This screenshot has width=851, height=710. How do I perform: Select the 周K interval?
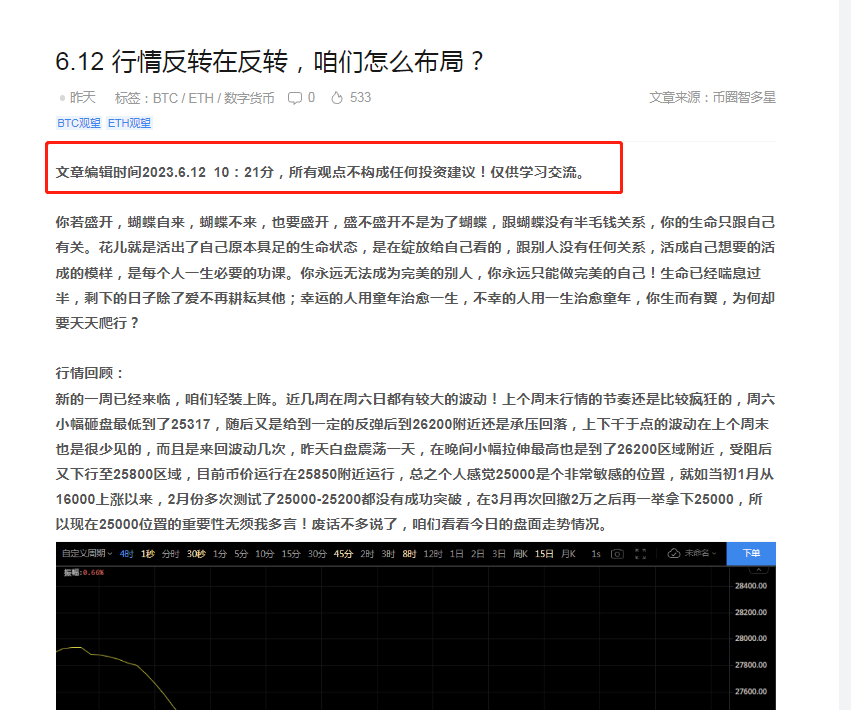tap(519, 554)
